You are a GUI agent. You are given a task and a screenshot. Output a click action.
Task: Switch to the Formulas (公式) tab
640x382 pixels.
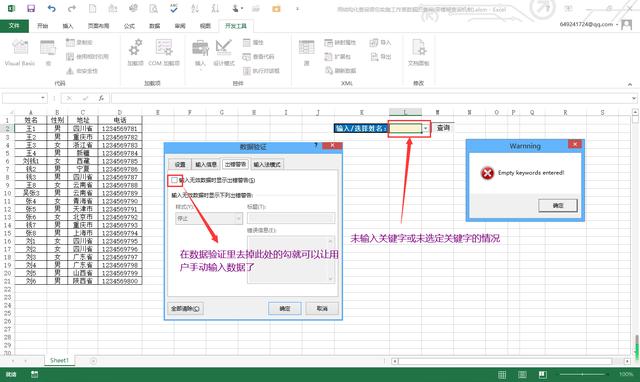(129, 26)
